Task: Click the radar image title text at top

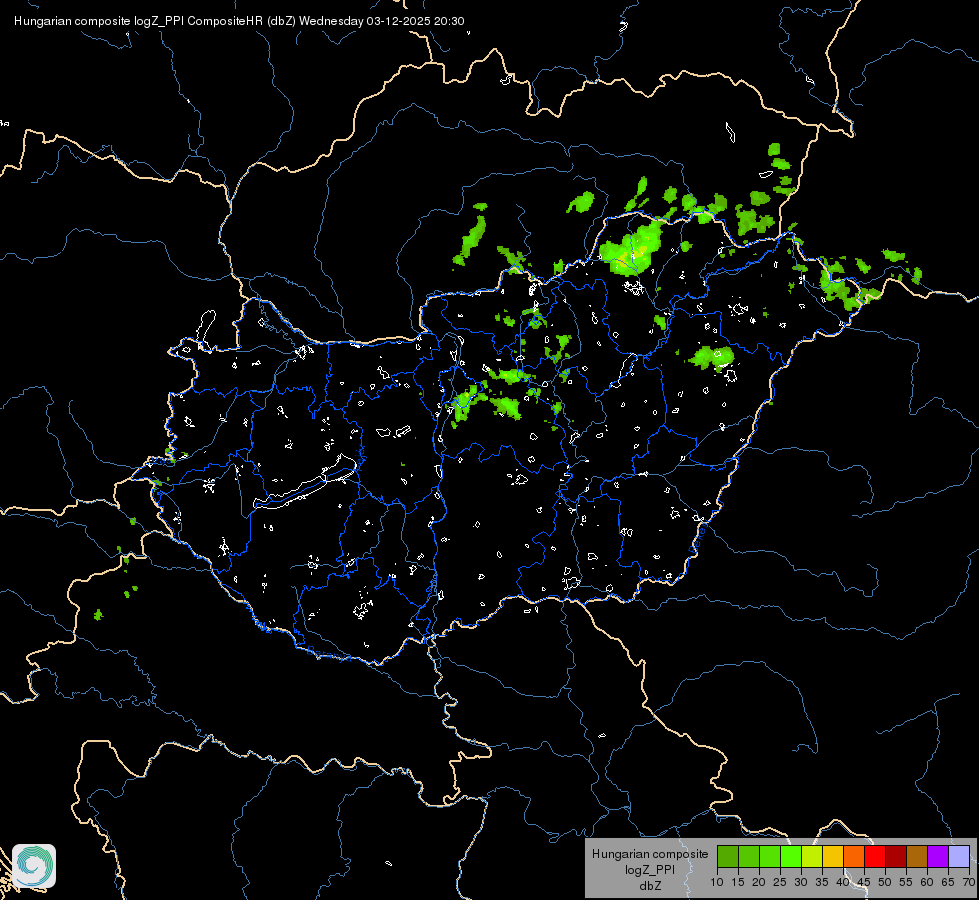Action: pyautogui.click(x=239, y=21)
